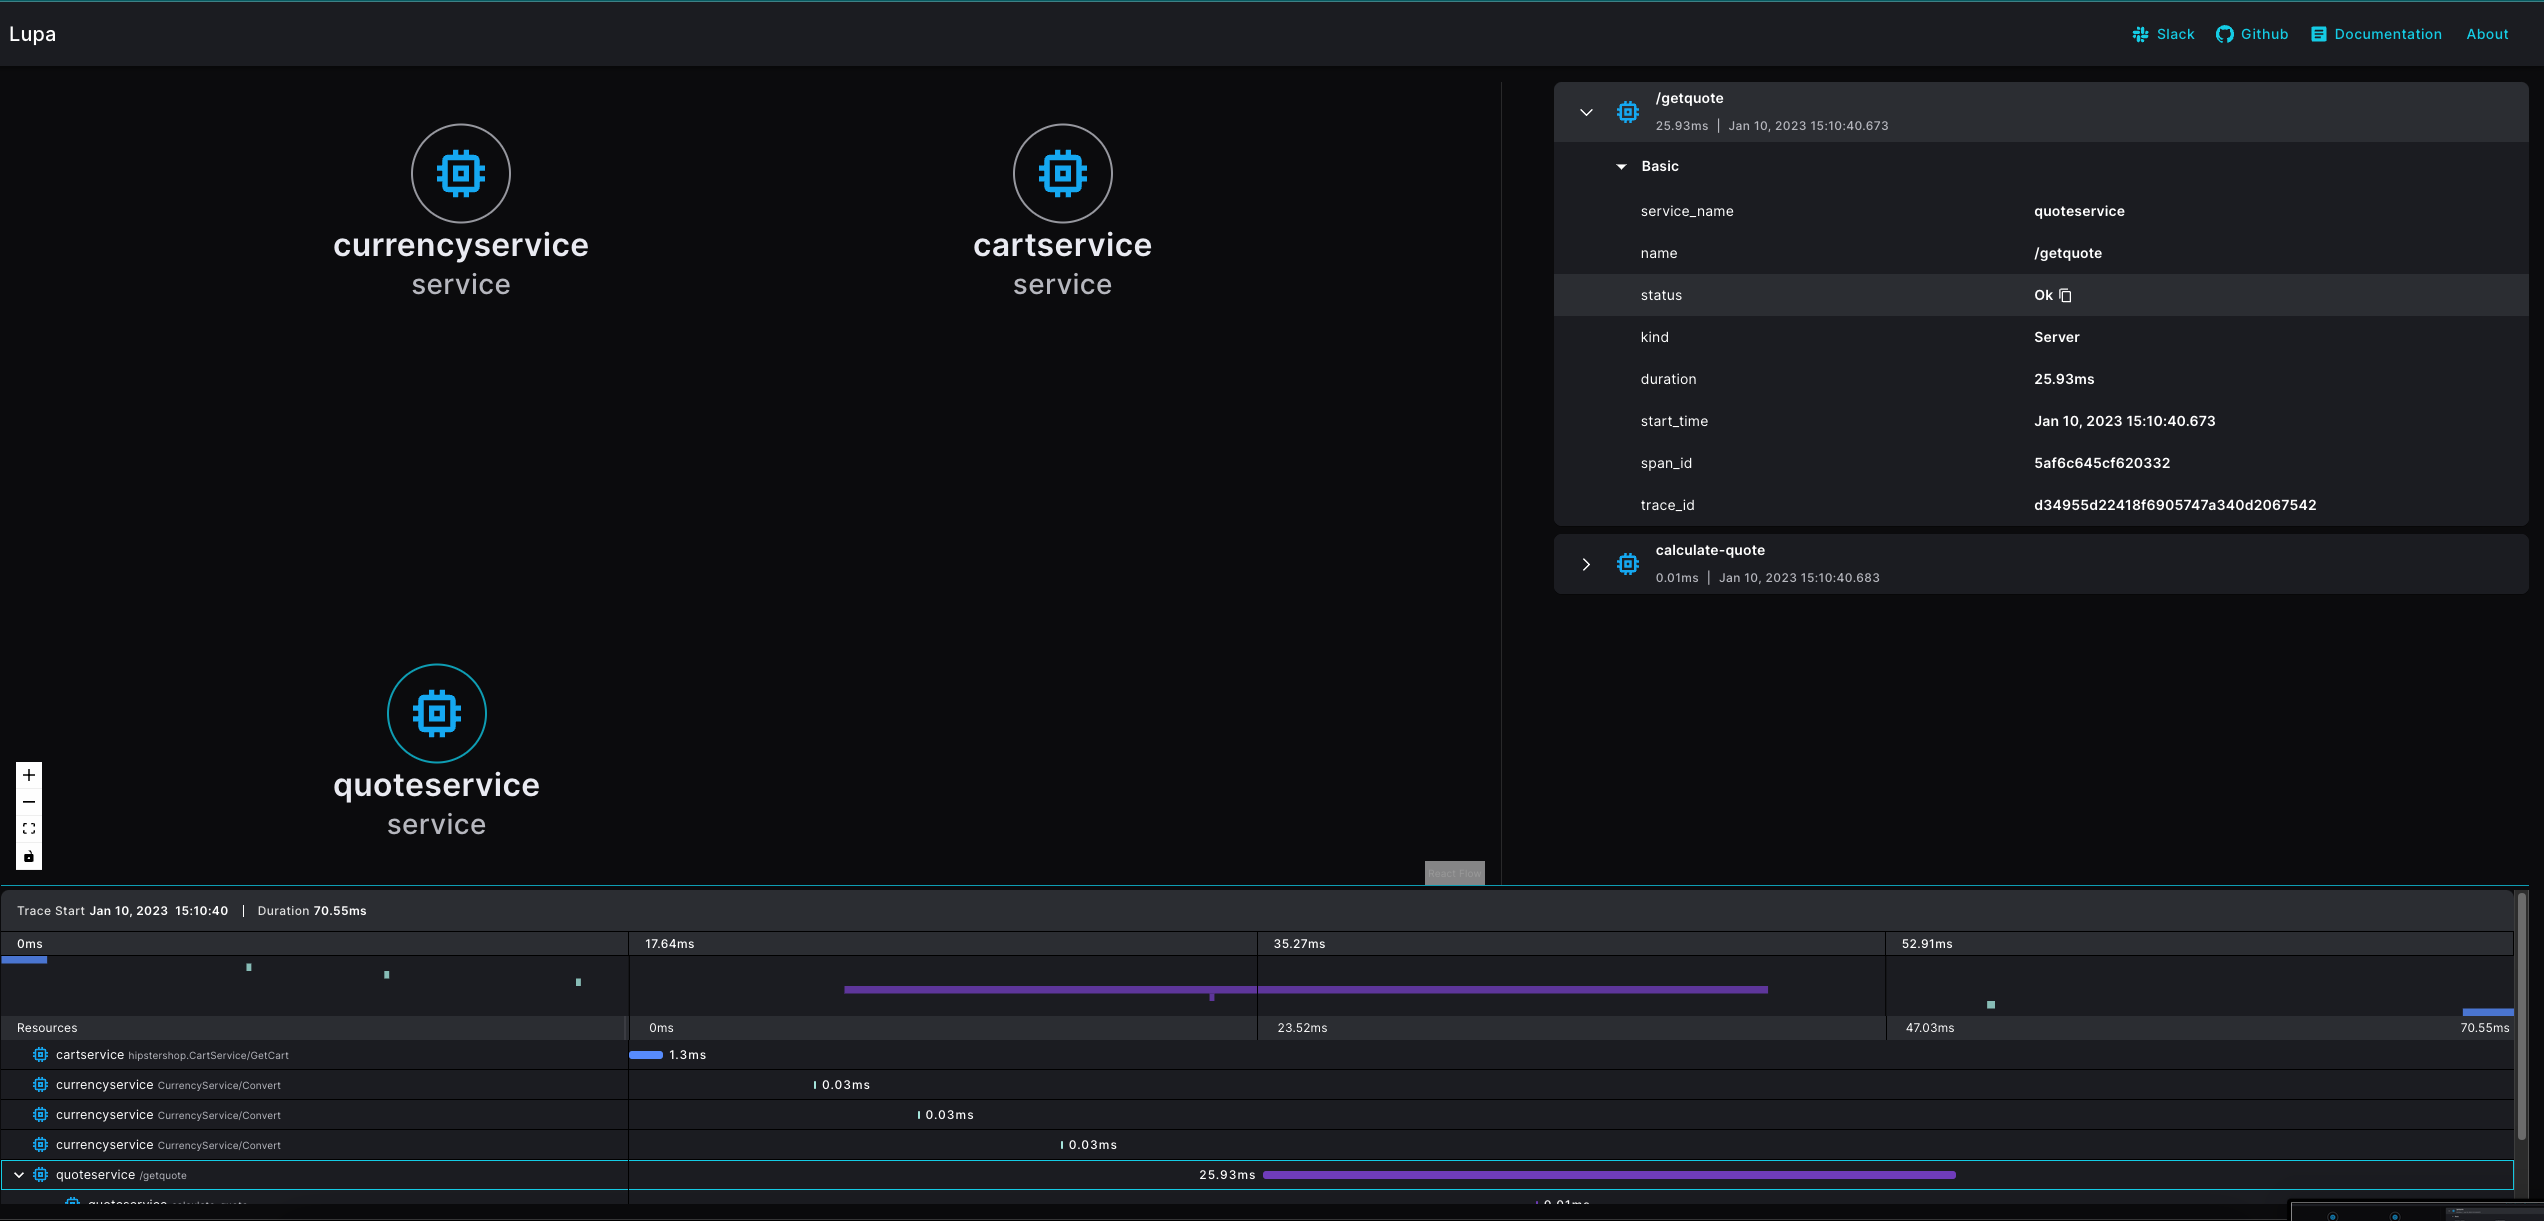Toggle graph interactivity lock
The image size is (2544, 1221).
click(29, 856)
